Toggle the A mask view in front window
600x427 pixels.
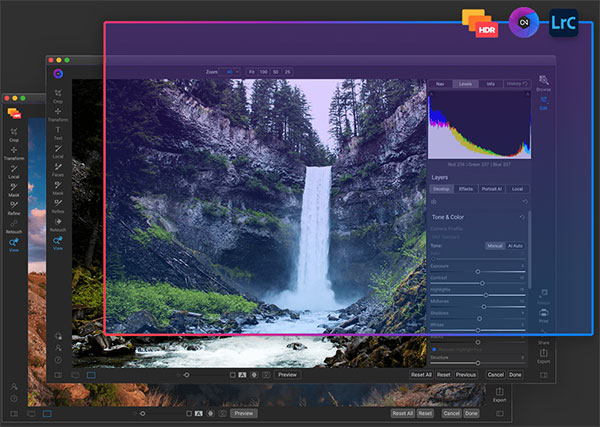[242, 375]
